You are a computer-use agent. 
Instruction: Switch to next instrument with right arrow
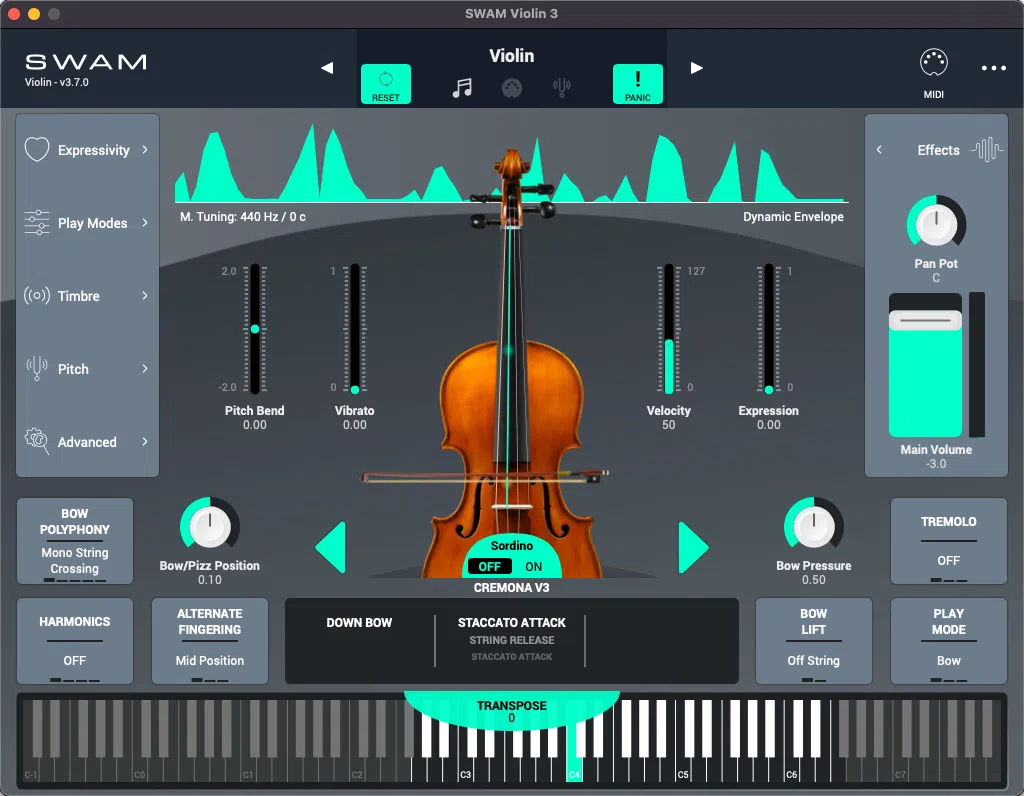(697, 68)
